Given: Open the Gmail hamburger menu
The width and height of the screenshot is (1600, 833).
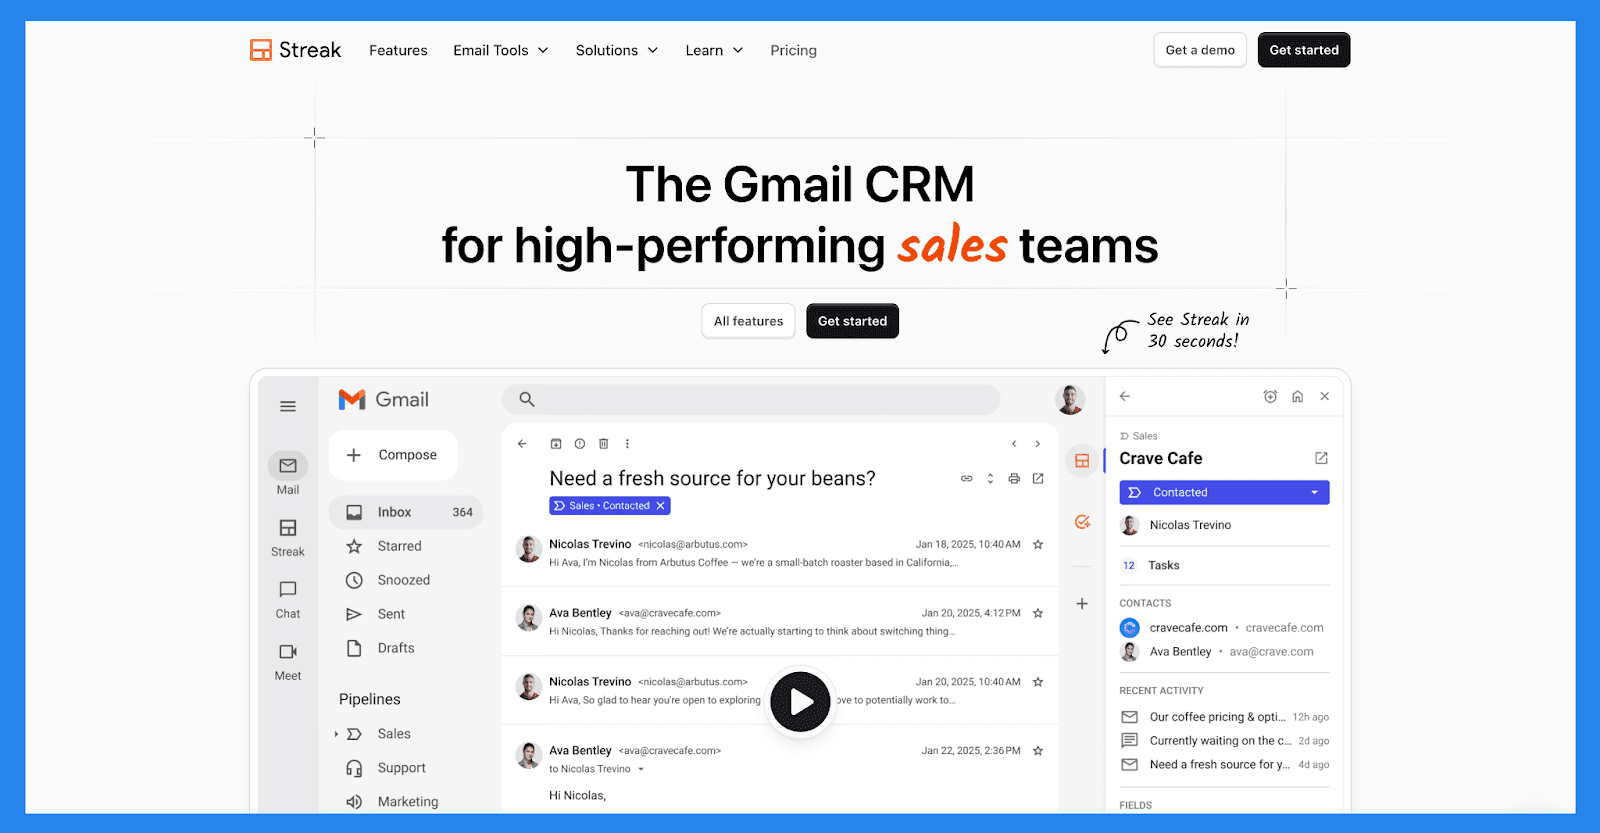Looking at the screenshot, I should pos(288,406).
